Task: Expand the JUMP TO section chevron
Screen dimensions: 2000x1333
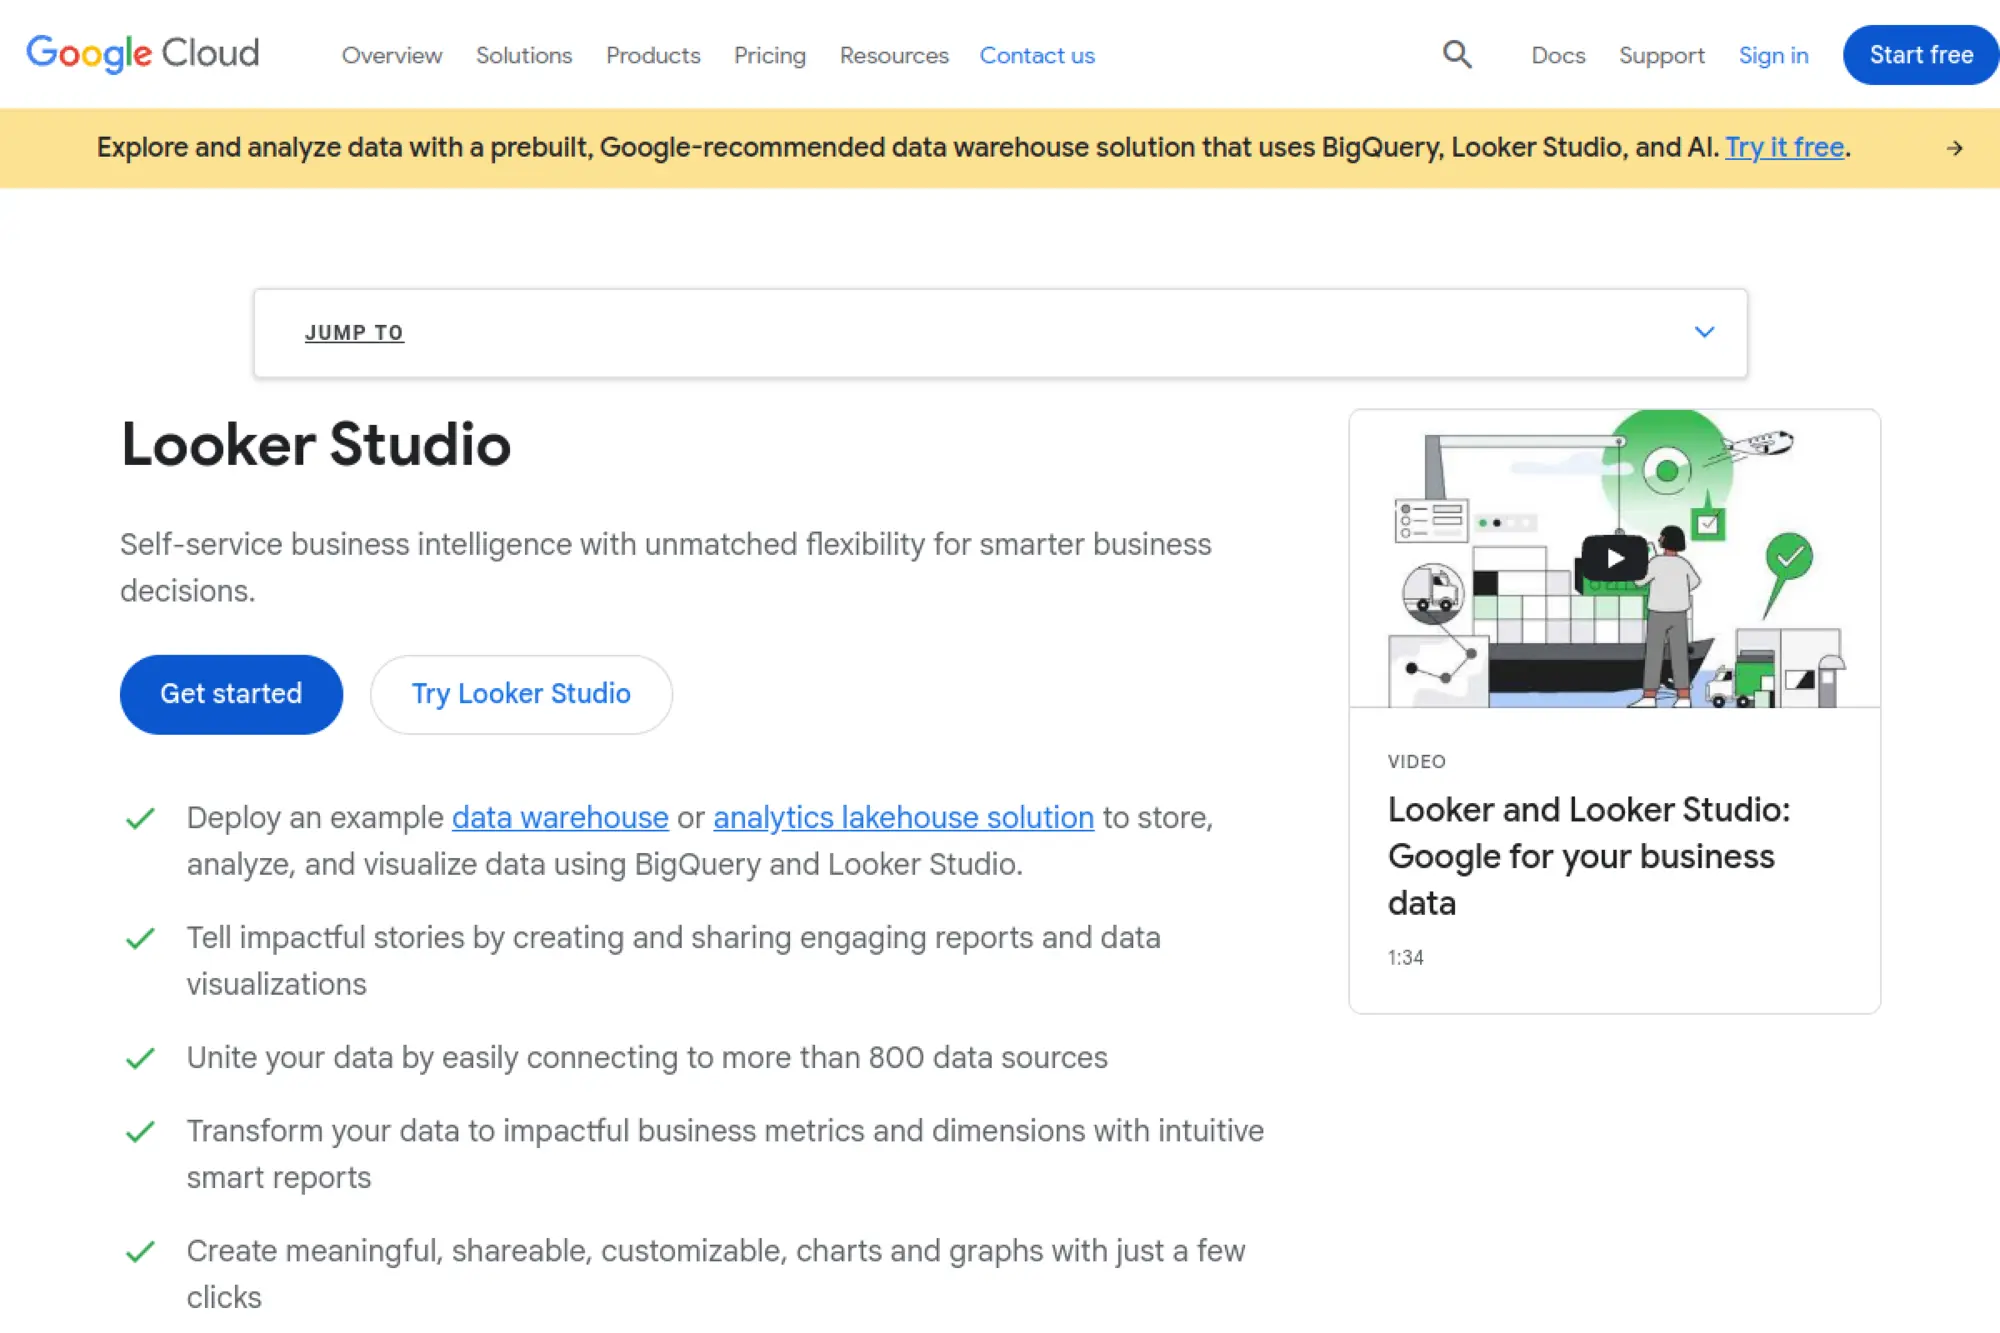Action: point(1704,332)
